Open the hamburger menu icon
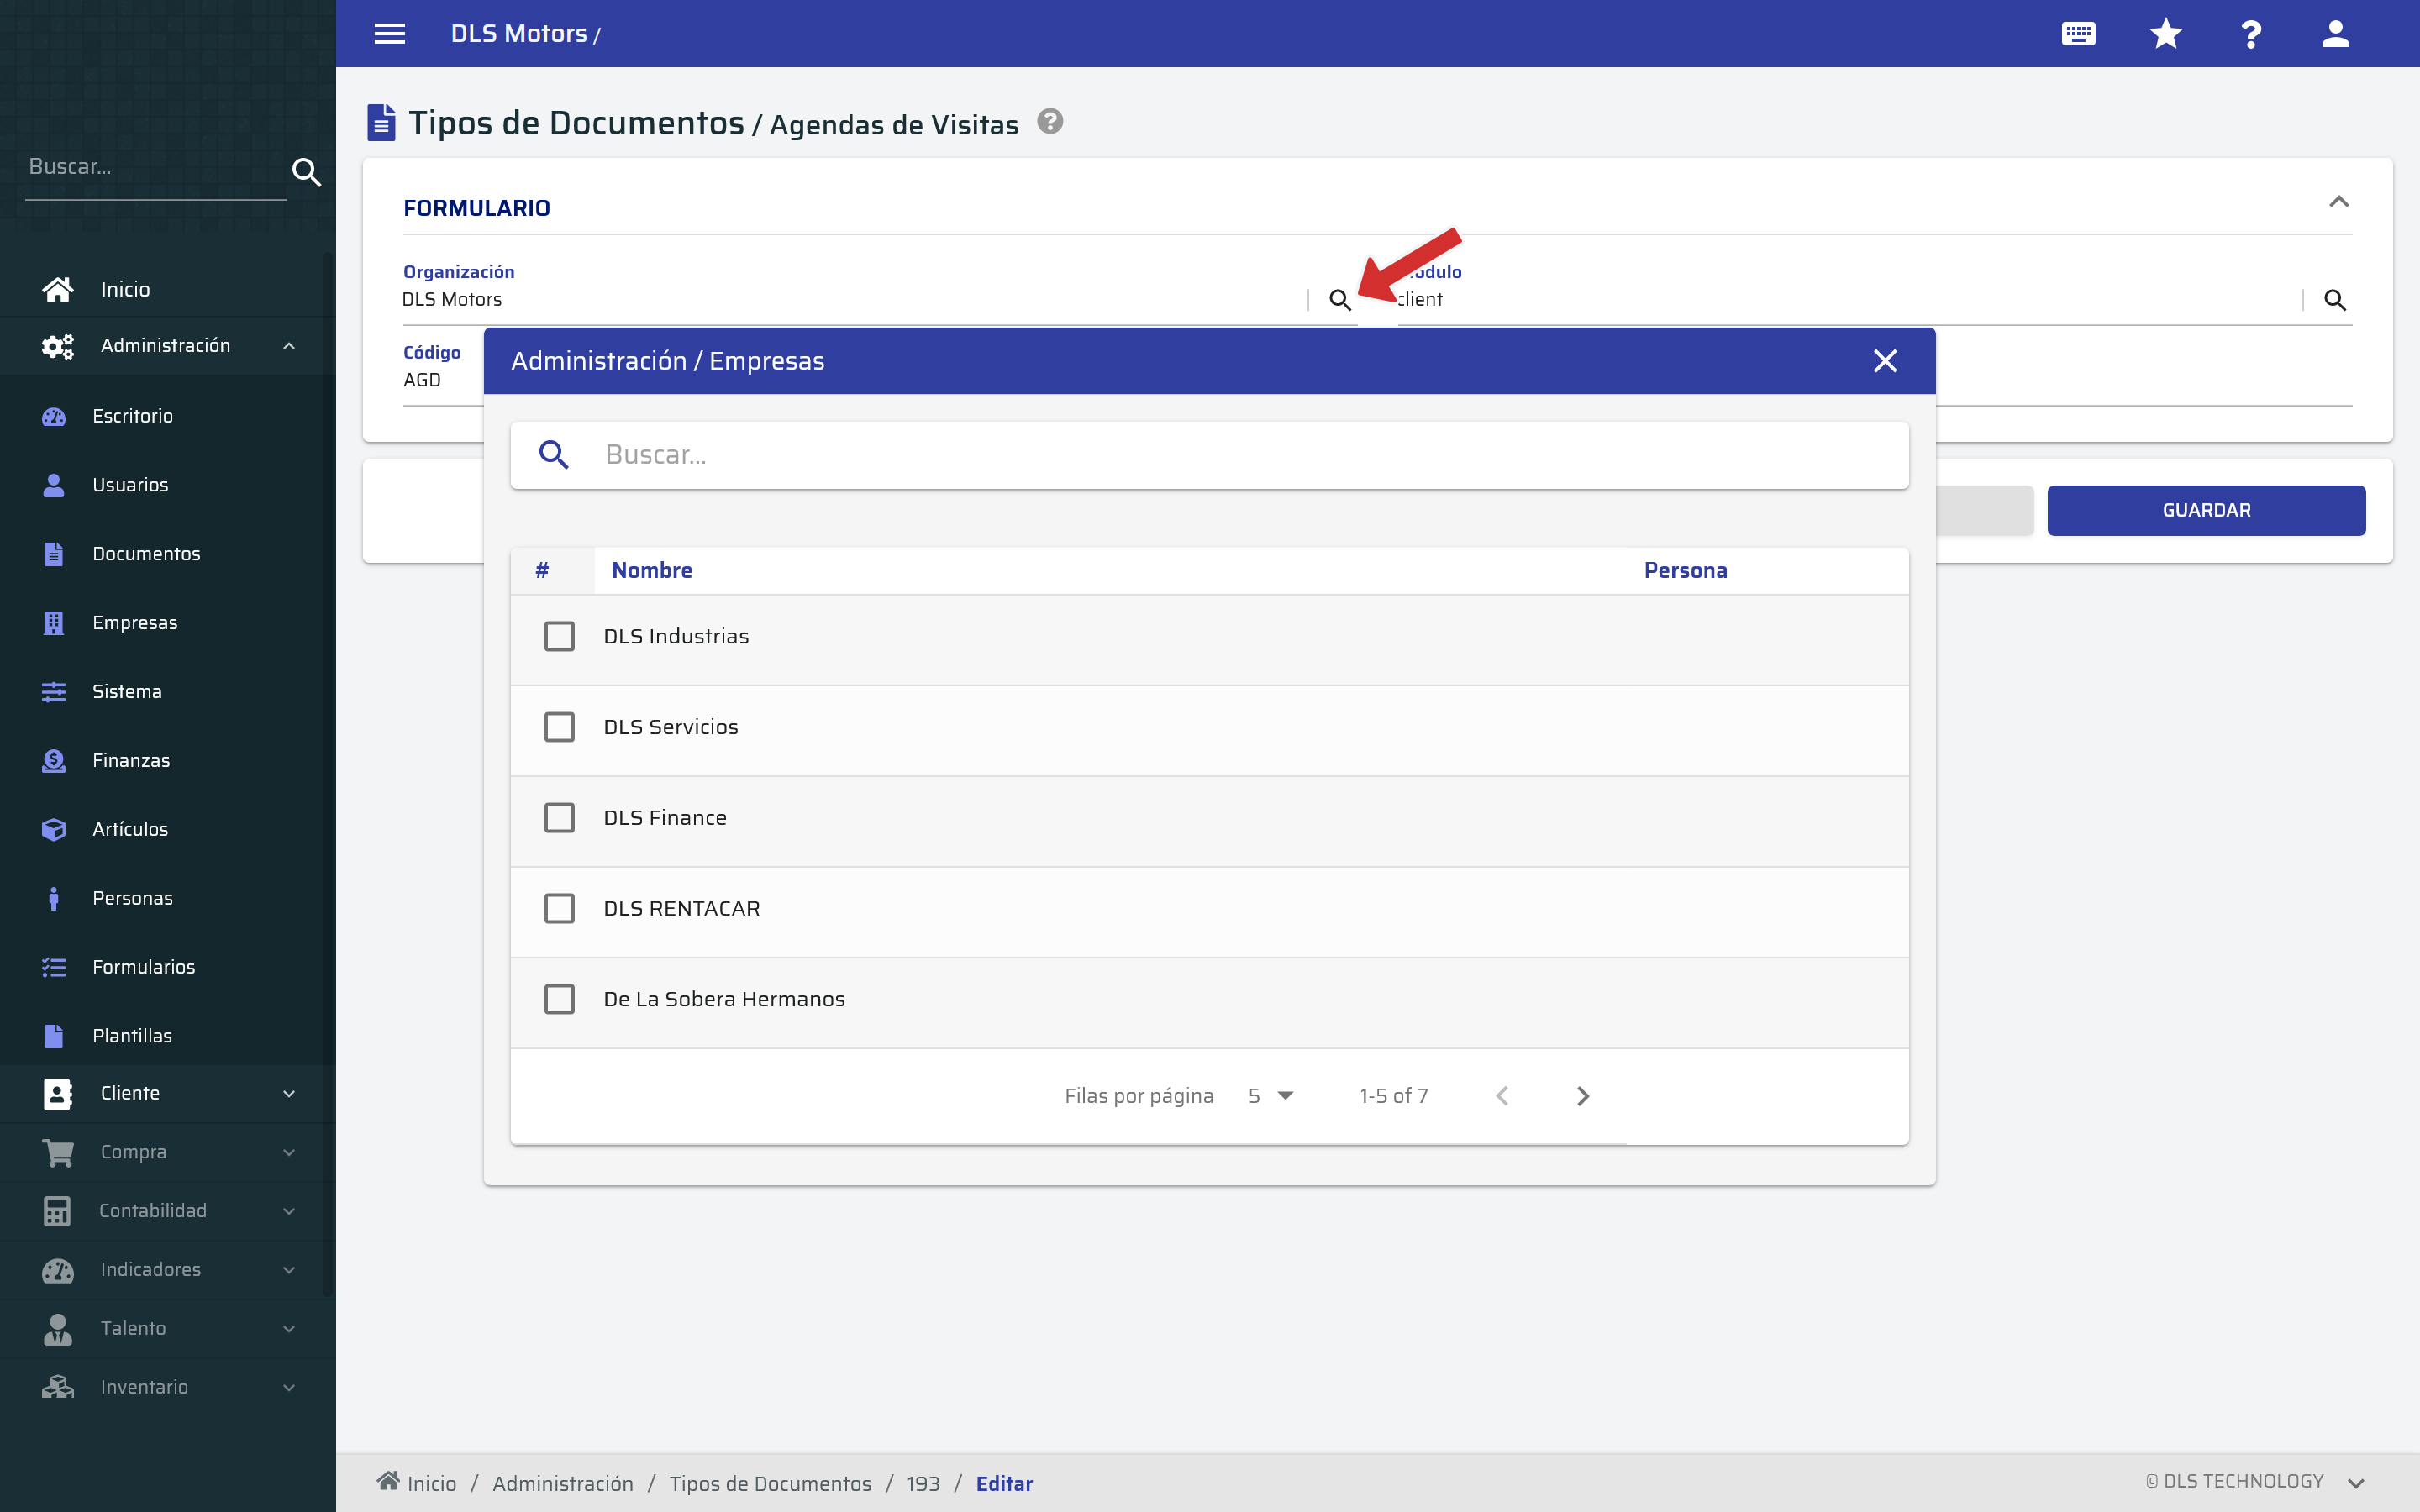Screen dimensions: 2420x1512 (389, 34)
